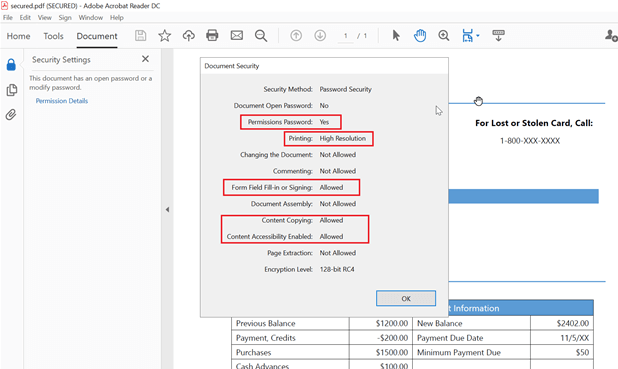Click '128-bit RC4' encryption value

pos(337,269)
